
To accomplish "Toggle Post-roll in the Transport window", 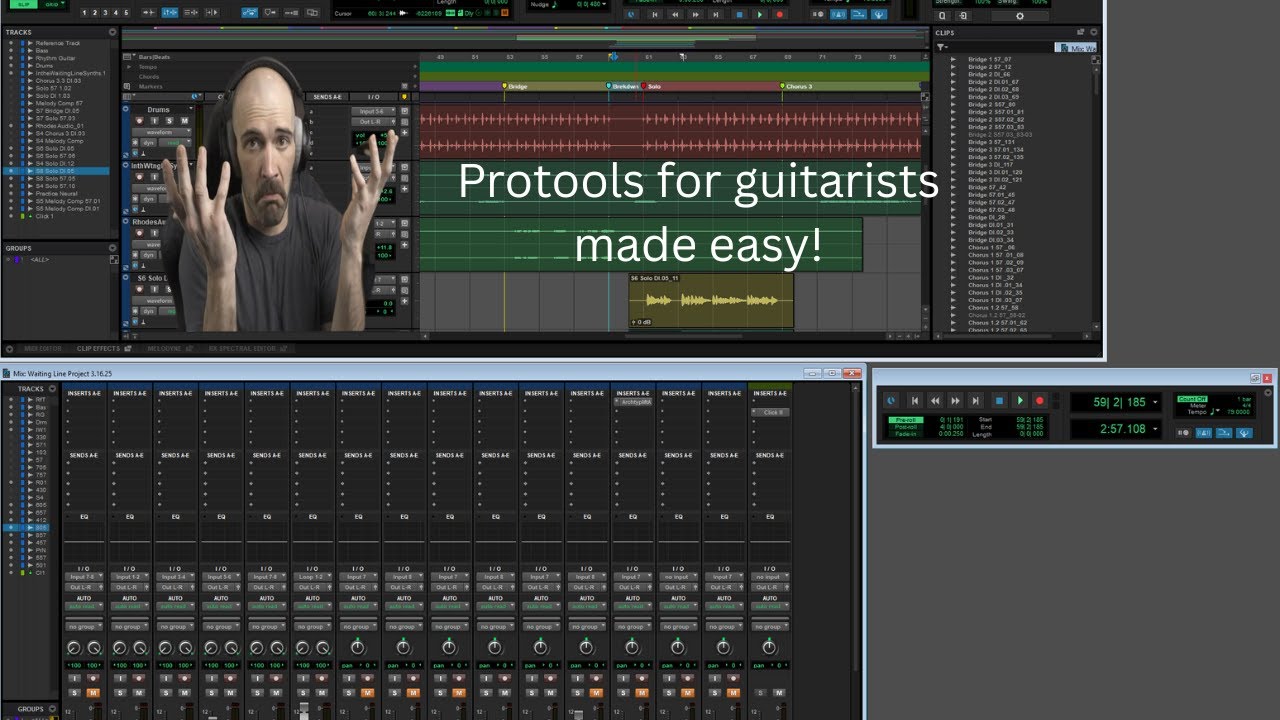I will (906, 427).
